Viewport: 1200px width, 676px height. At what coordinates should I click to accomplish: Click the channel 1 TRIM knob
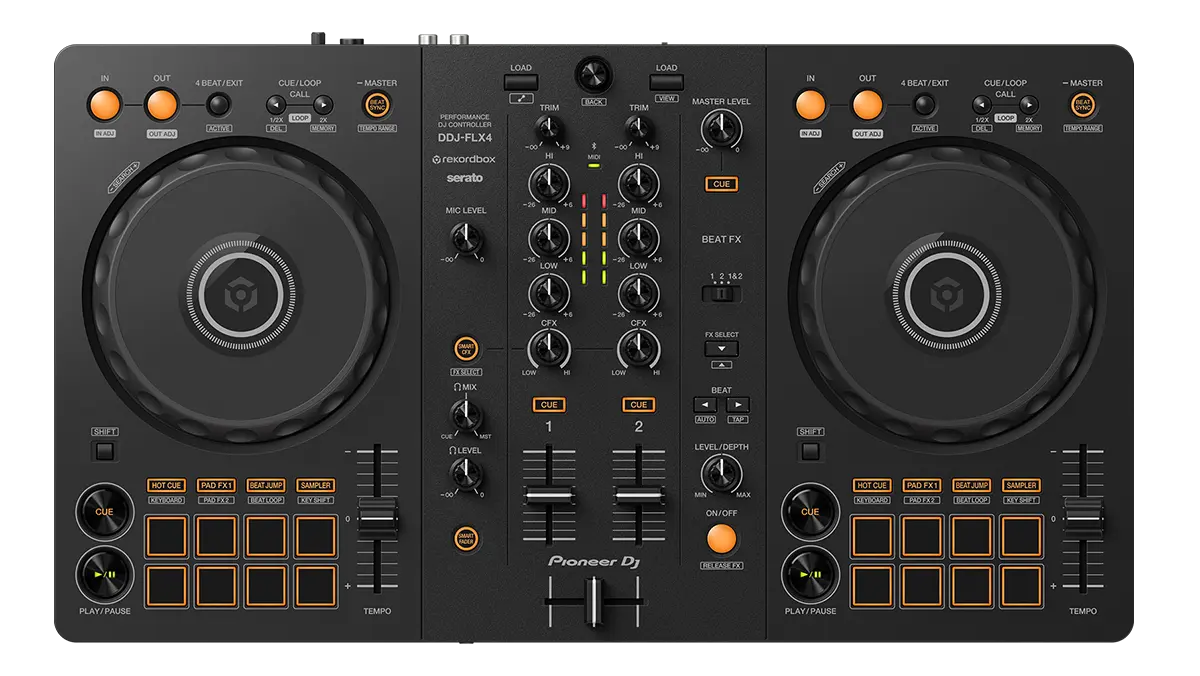click(549, 128)
